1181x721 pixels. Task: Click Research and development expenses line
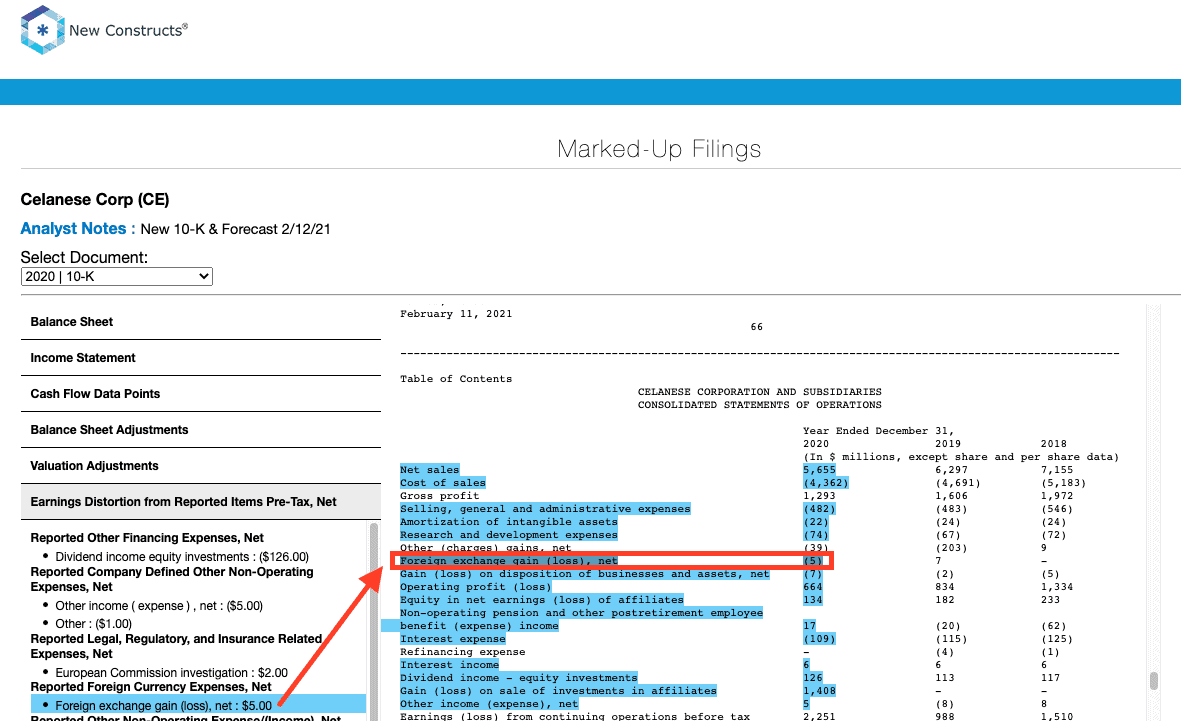pyautogui.click(x=508, y=535)
